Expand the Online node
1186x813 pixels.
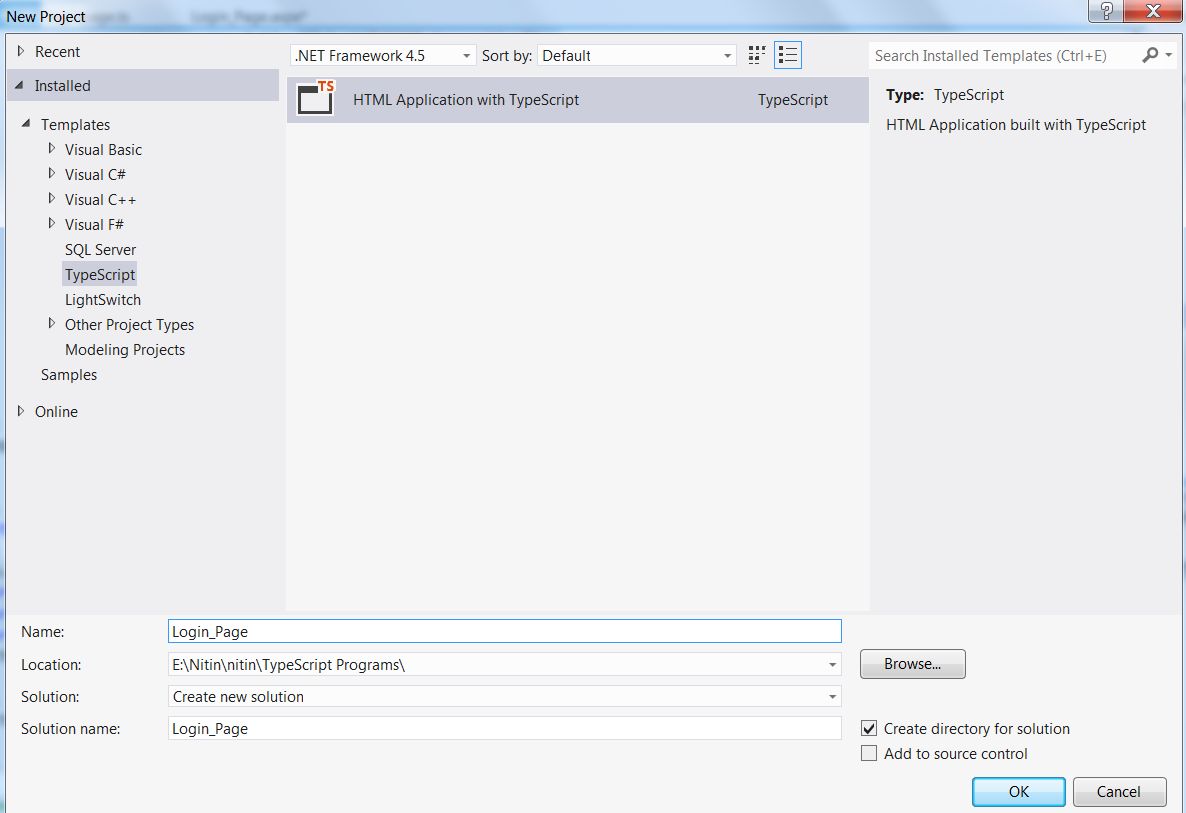tap(21, 411)
